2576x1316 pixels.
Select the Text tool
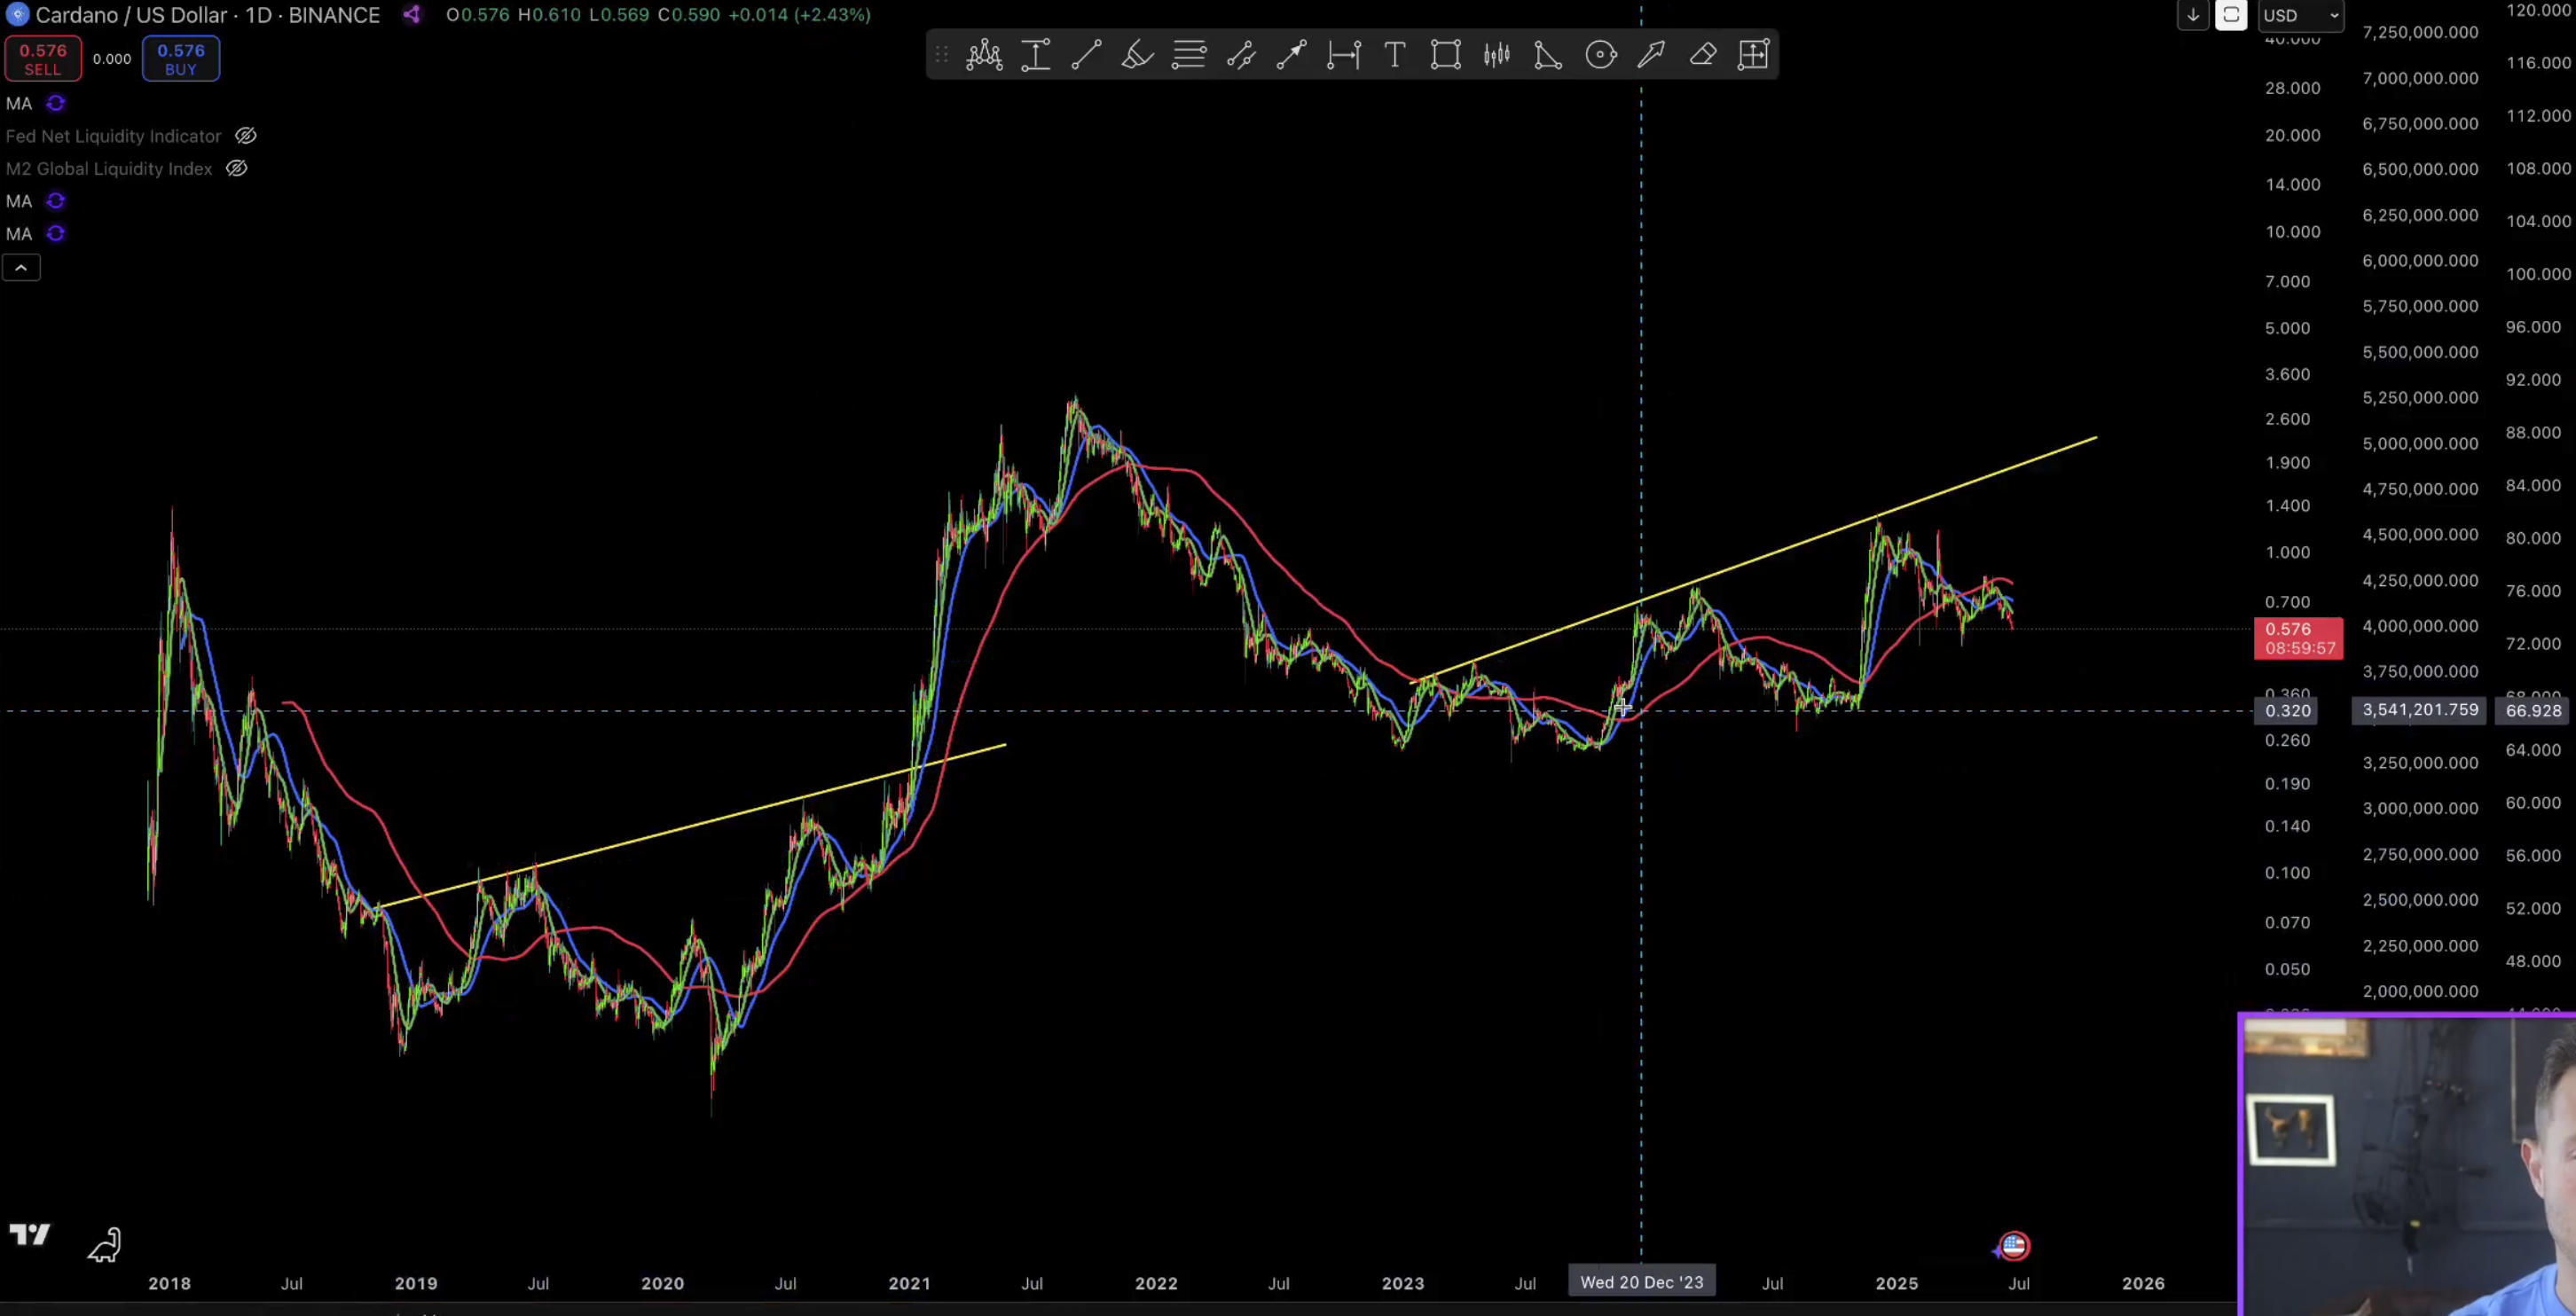(1394, 54)
